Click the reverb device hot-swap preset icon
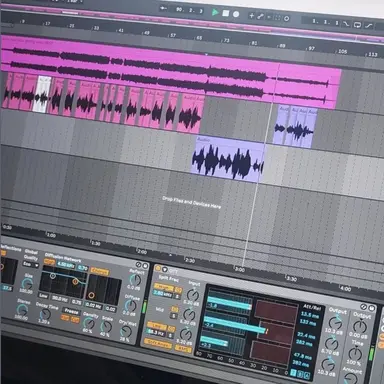 point(139,265)
